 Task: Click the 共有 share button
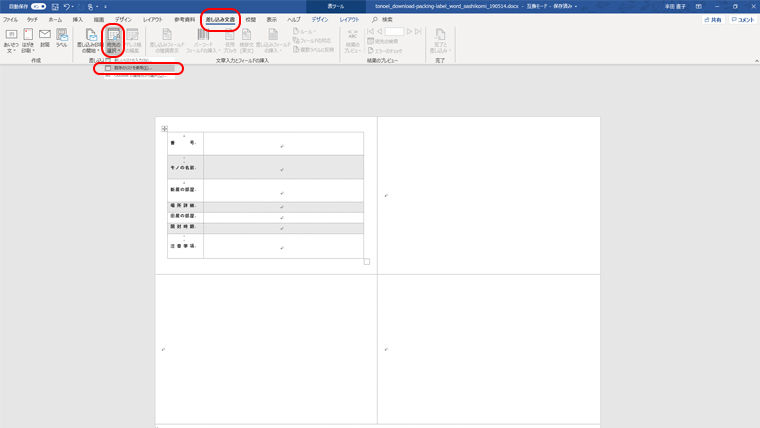(712, 19)
